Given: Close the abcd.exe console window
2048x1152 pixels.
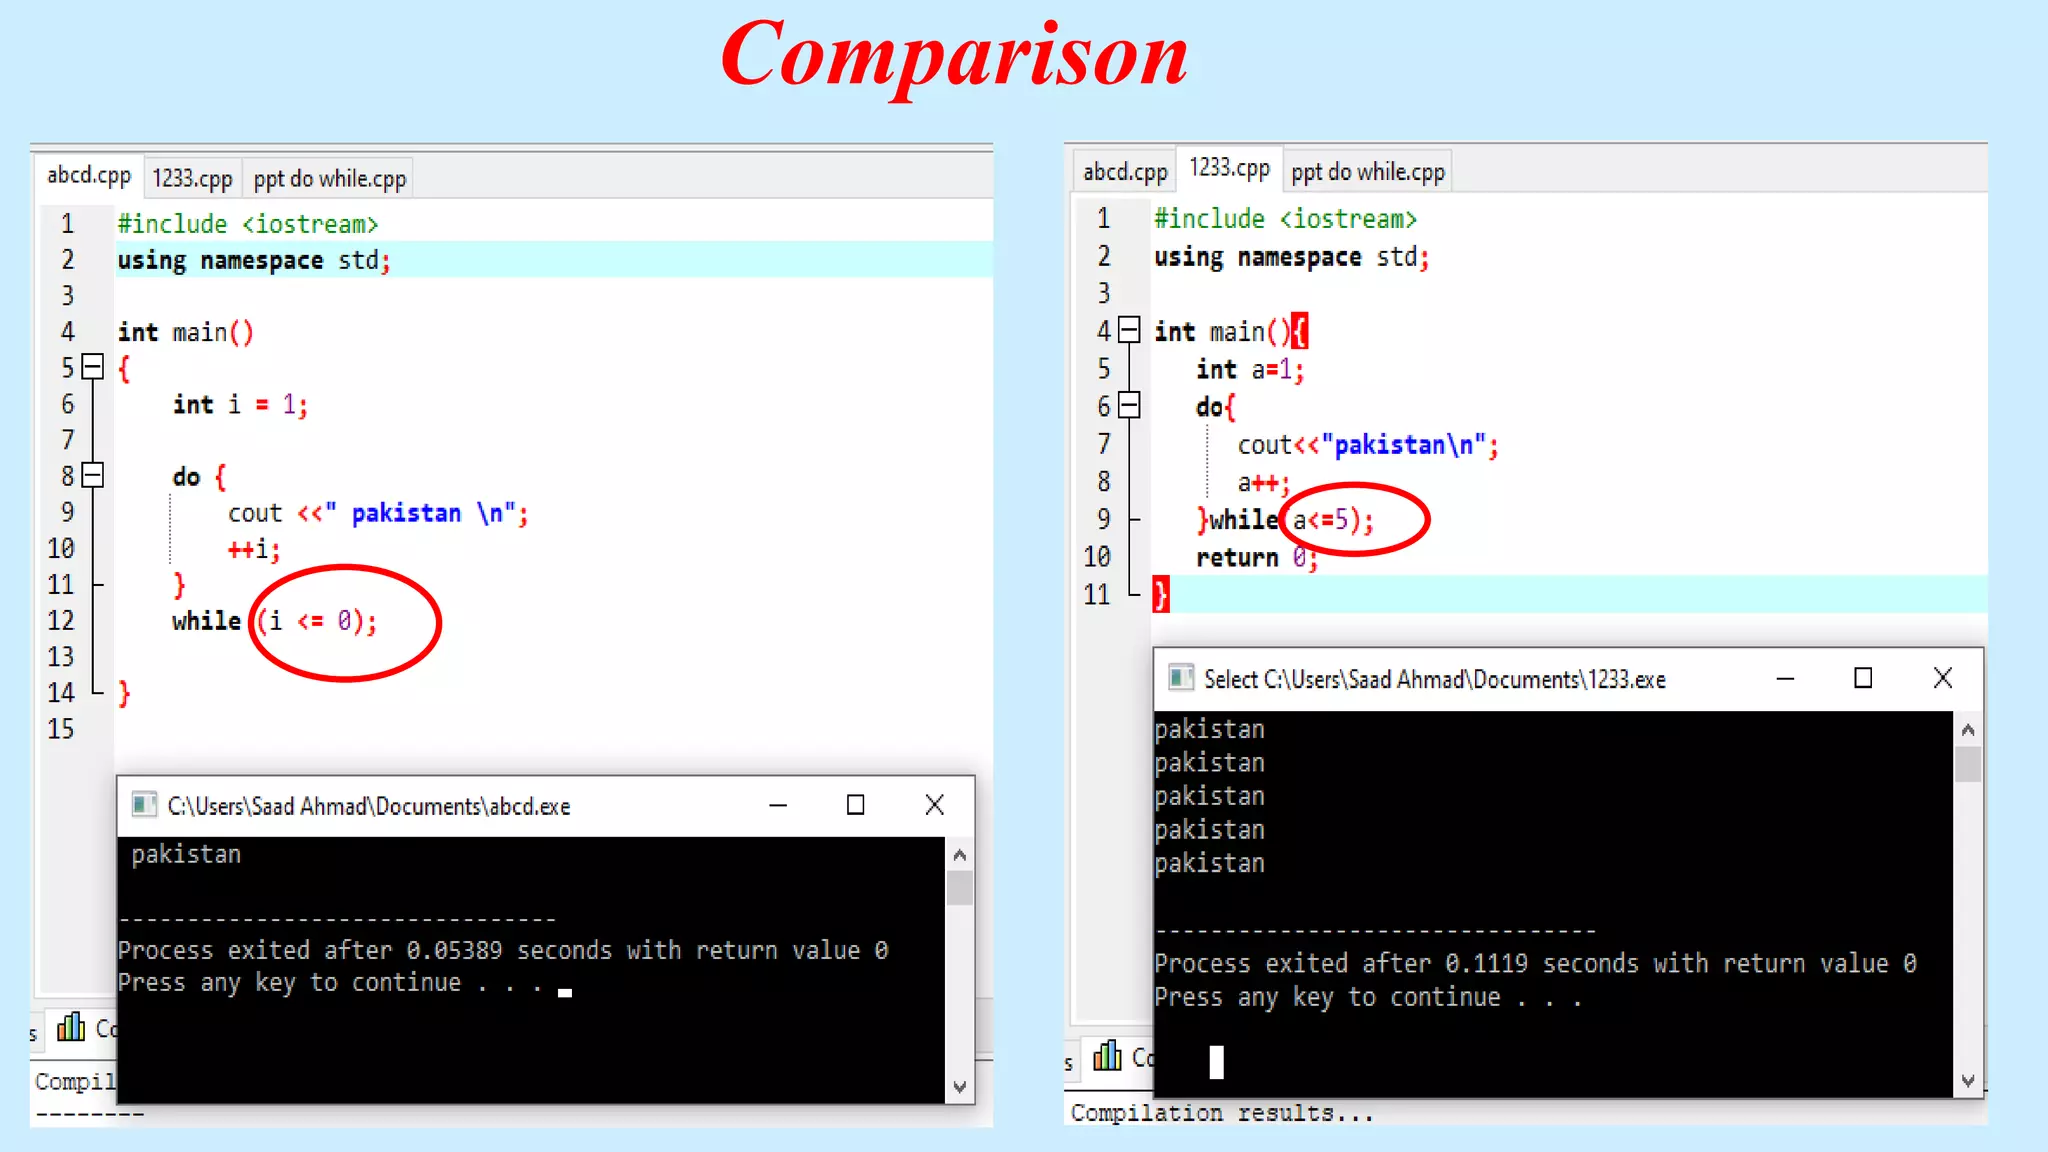Looking at the screenshot, I should click(x=934, y=805).
